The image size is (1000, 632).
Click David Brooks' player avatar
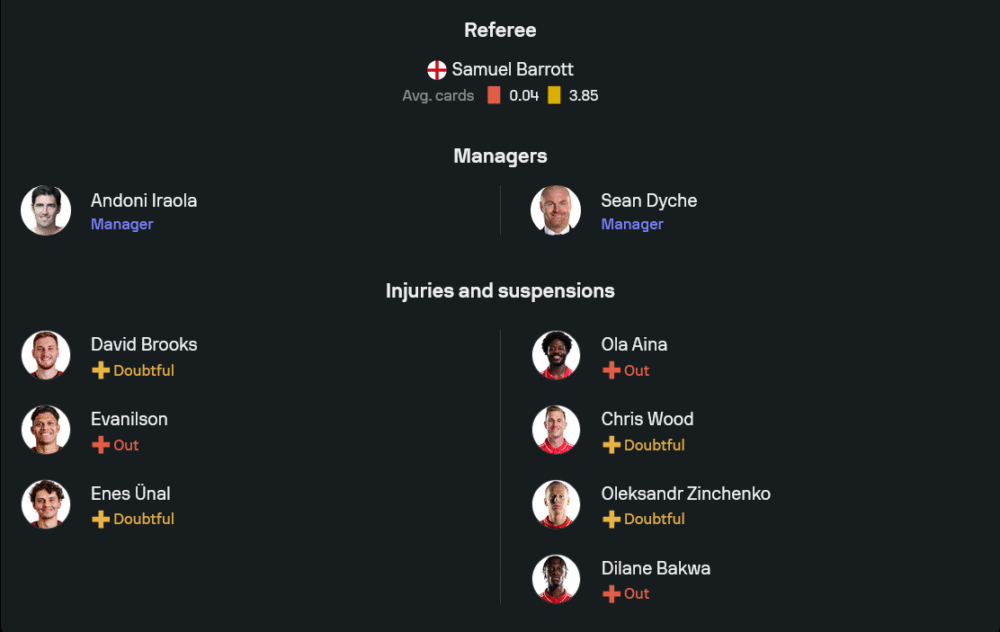[46, 355]
